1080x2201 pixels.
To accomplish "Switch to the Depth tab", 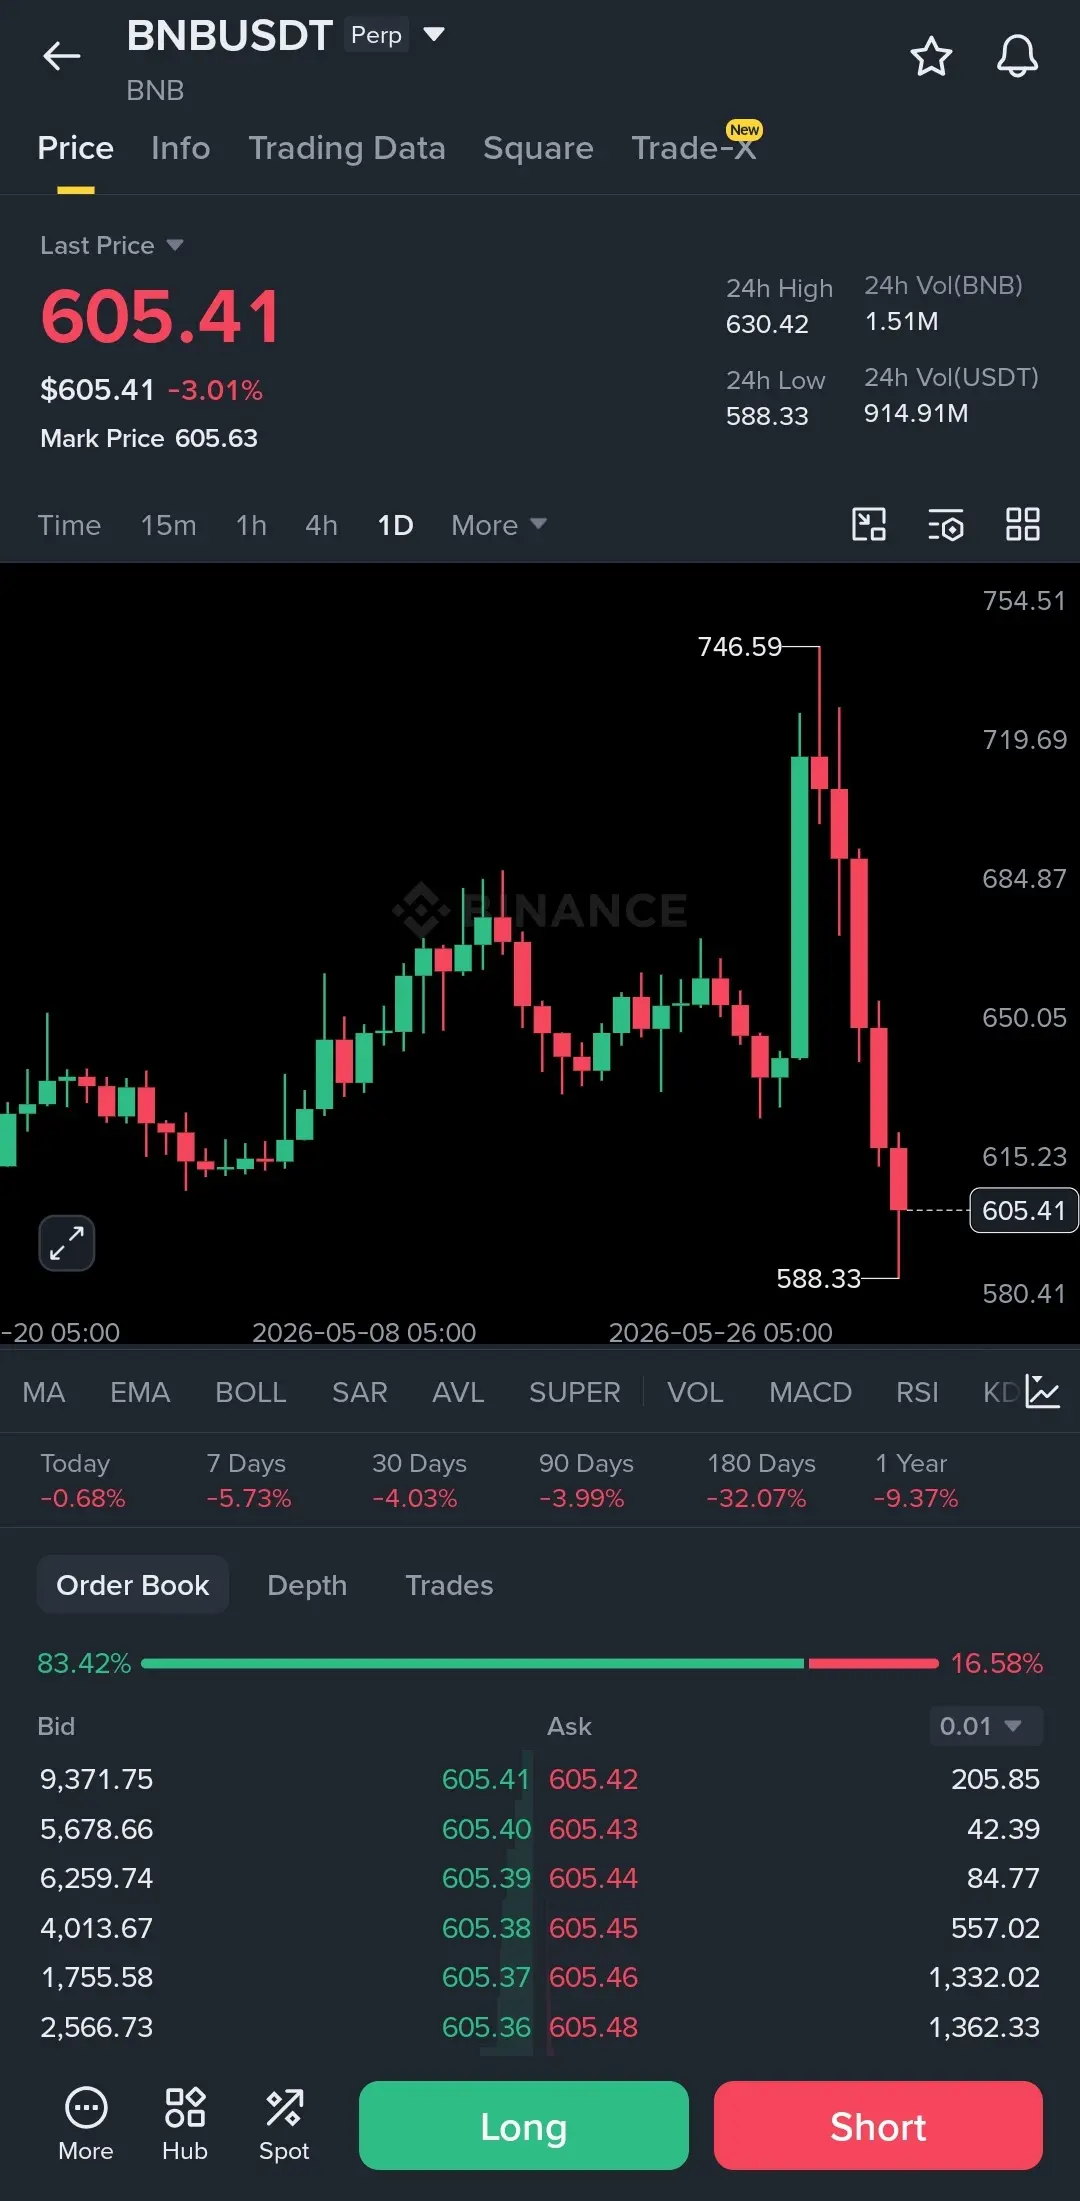I will click(307, 1585).
